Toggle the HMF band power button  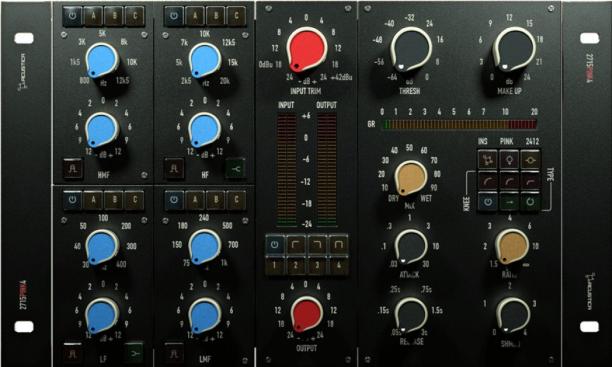pos(72,16)
